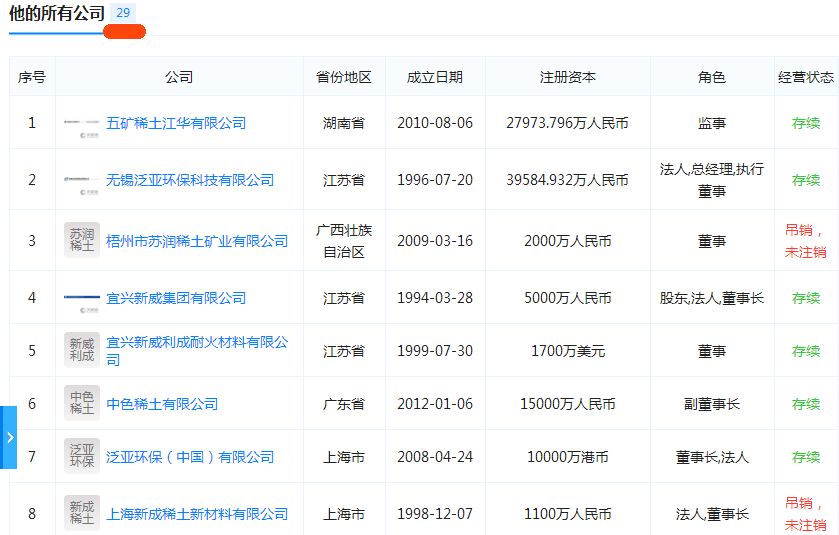Click the 成立日期 column header
The image size is (839, 535).
[435, 77]
